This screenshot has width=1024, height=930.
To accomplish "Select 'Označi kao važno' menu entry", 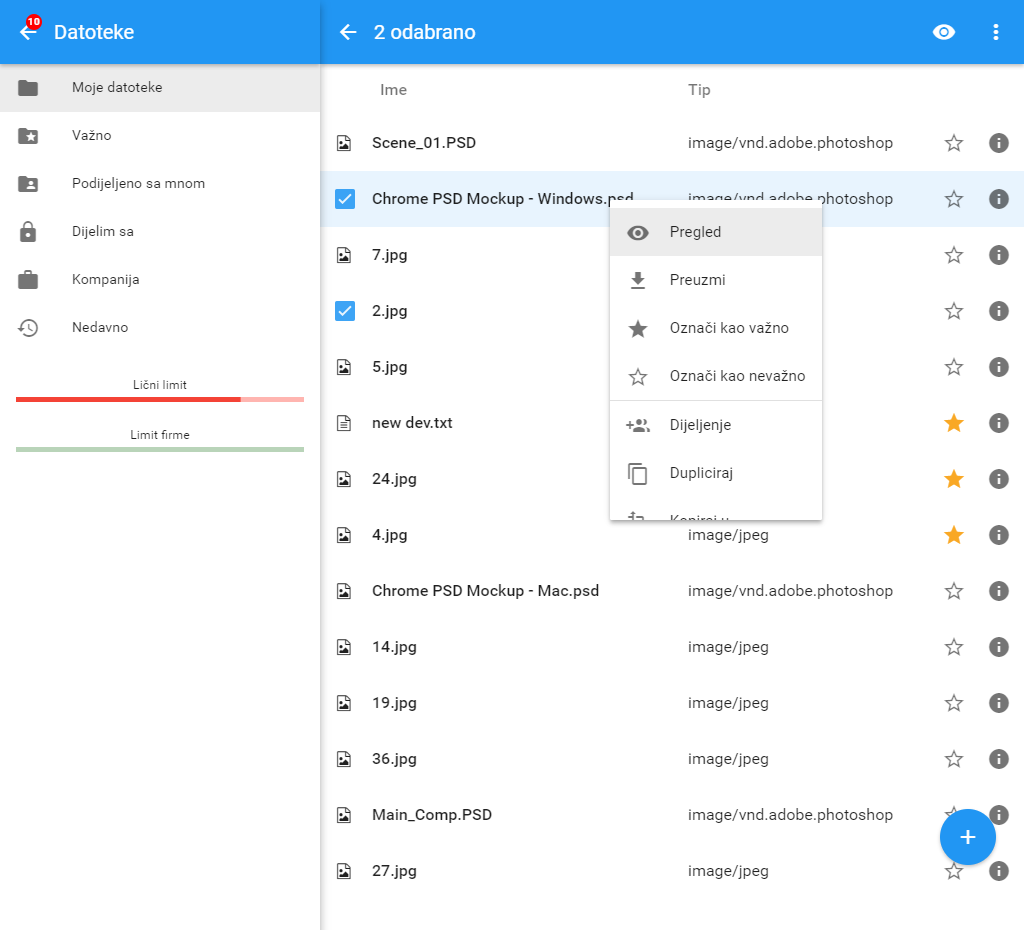I will click(716, 328).
